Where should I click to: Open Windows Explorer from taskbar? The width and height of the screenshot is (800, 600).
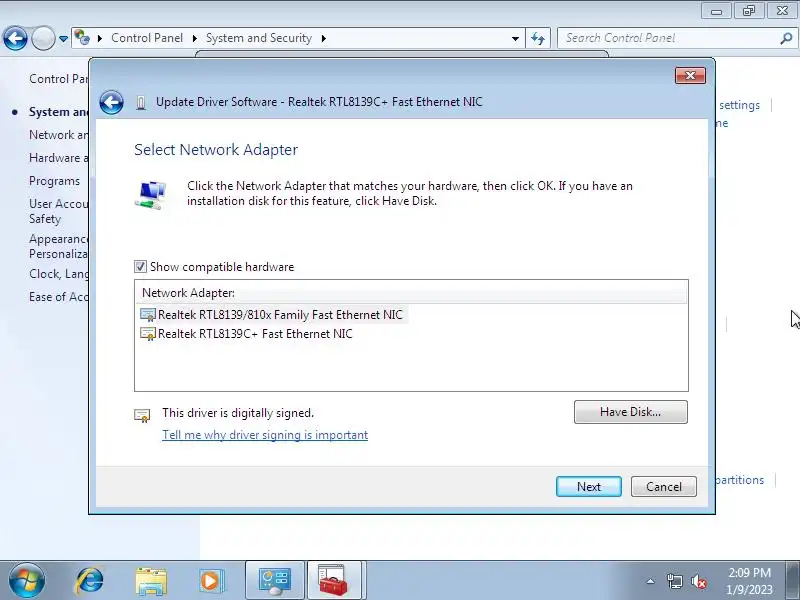point(151,581)
